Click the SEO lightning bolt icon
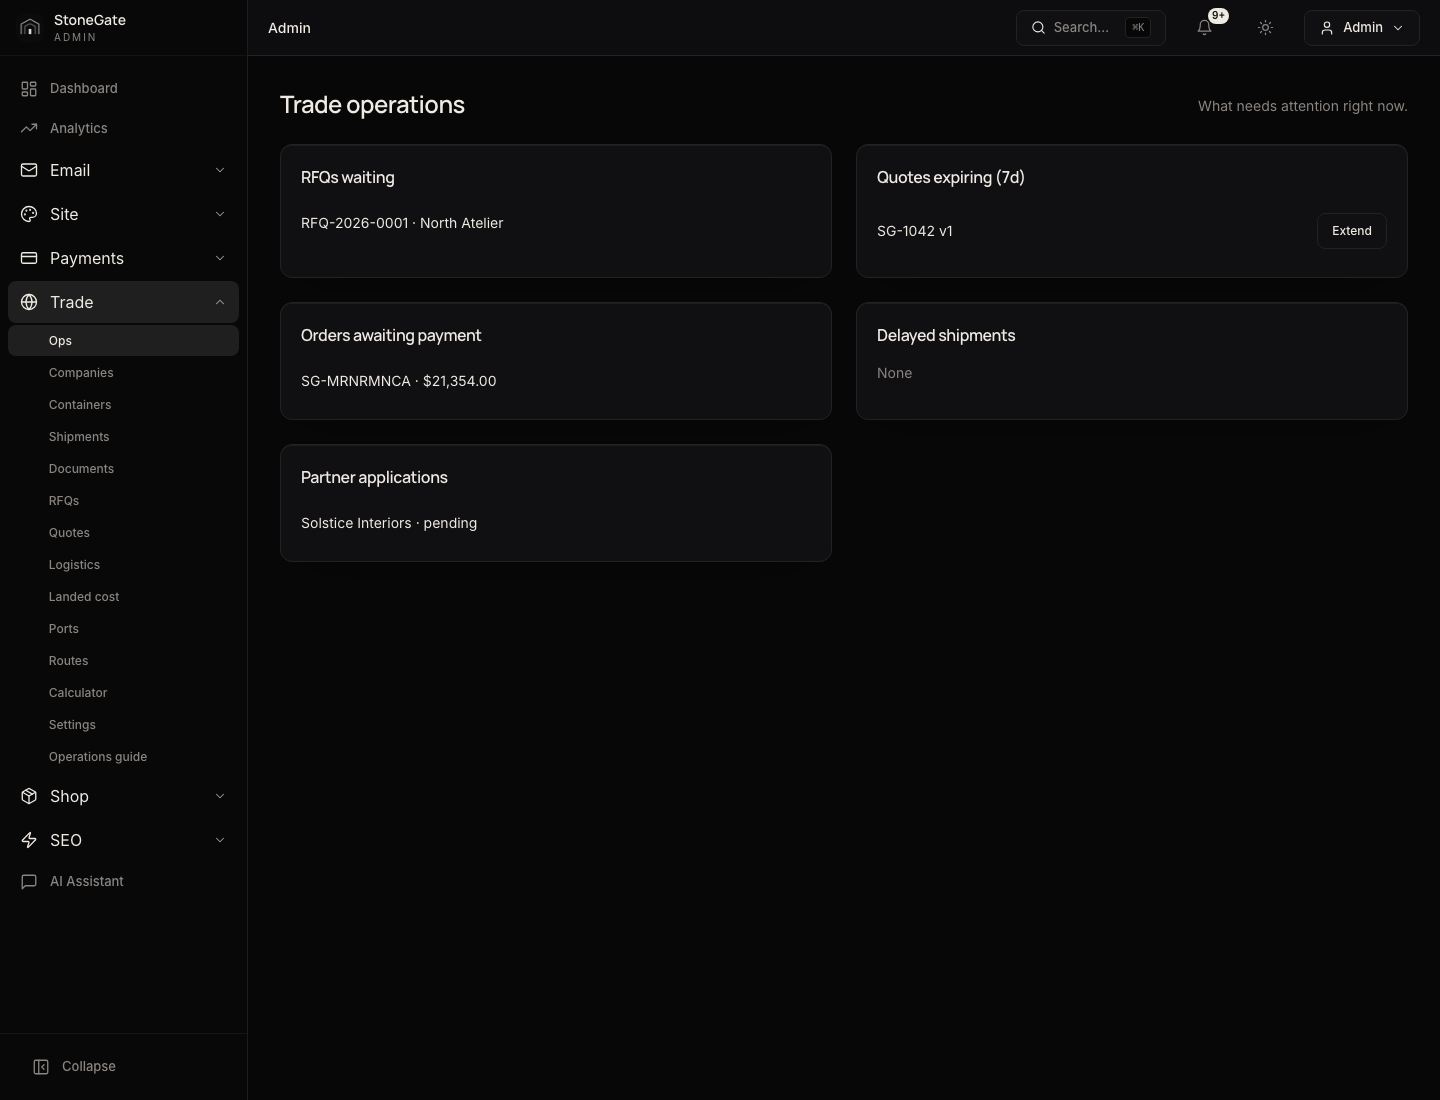The image size is (1440, 1100). pos(29,840)
